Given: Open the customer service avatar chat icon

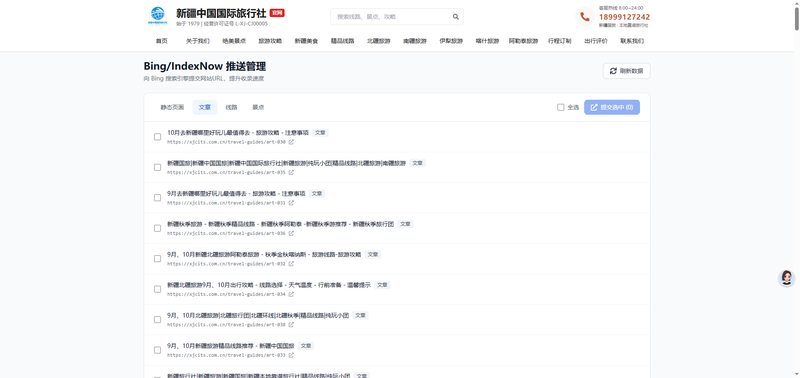Looking at the screenshot, I should [x=786, y=278].
